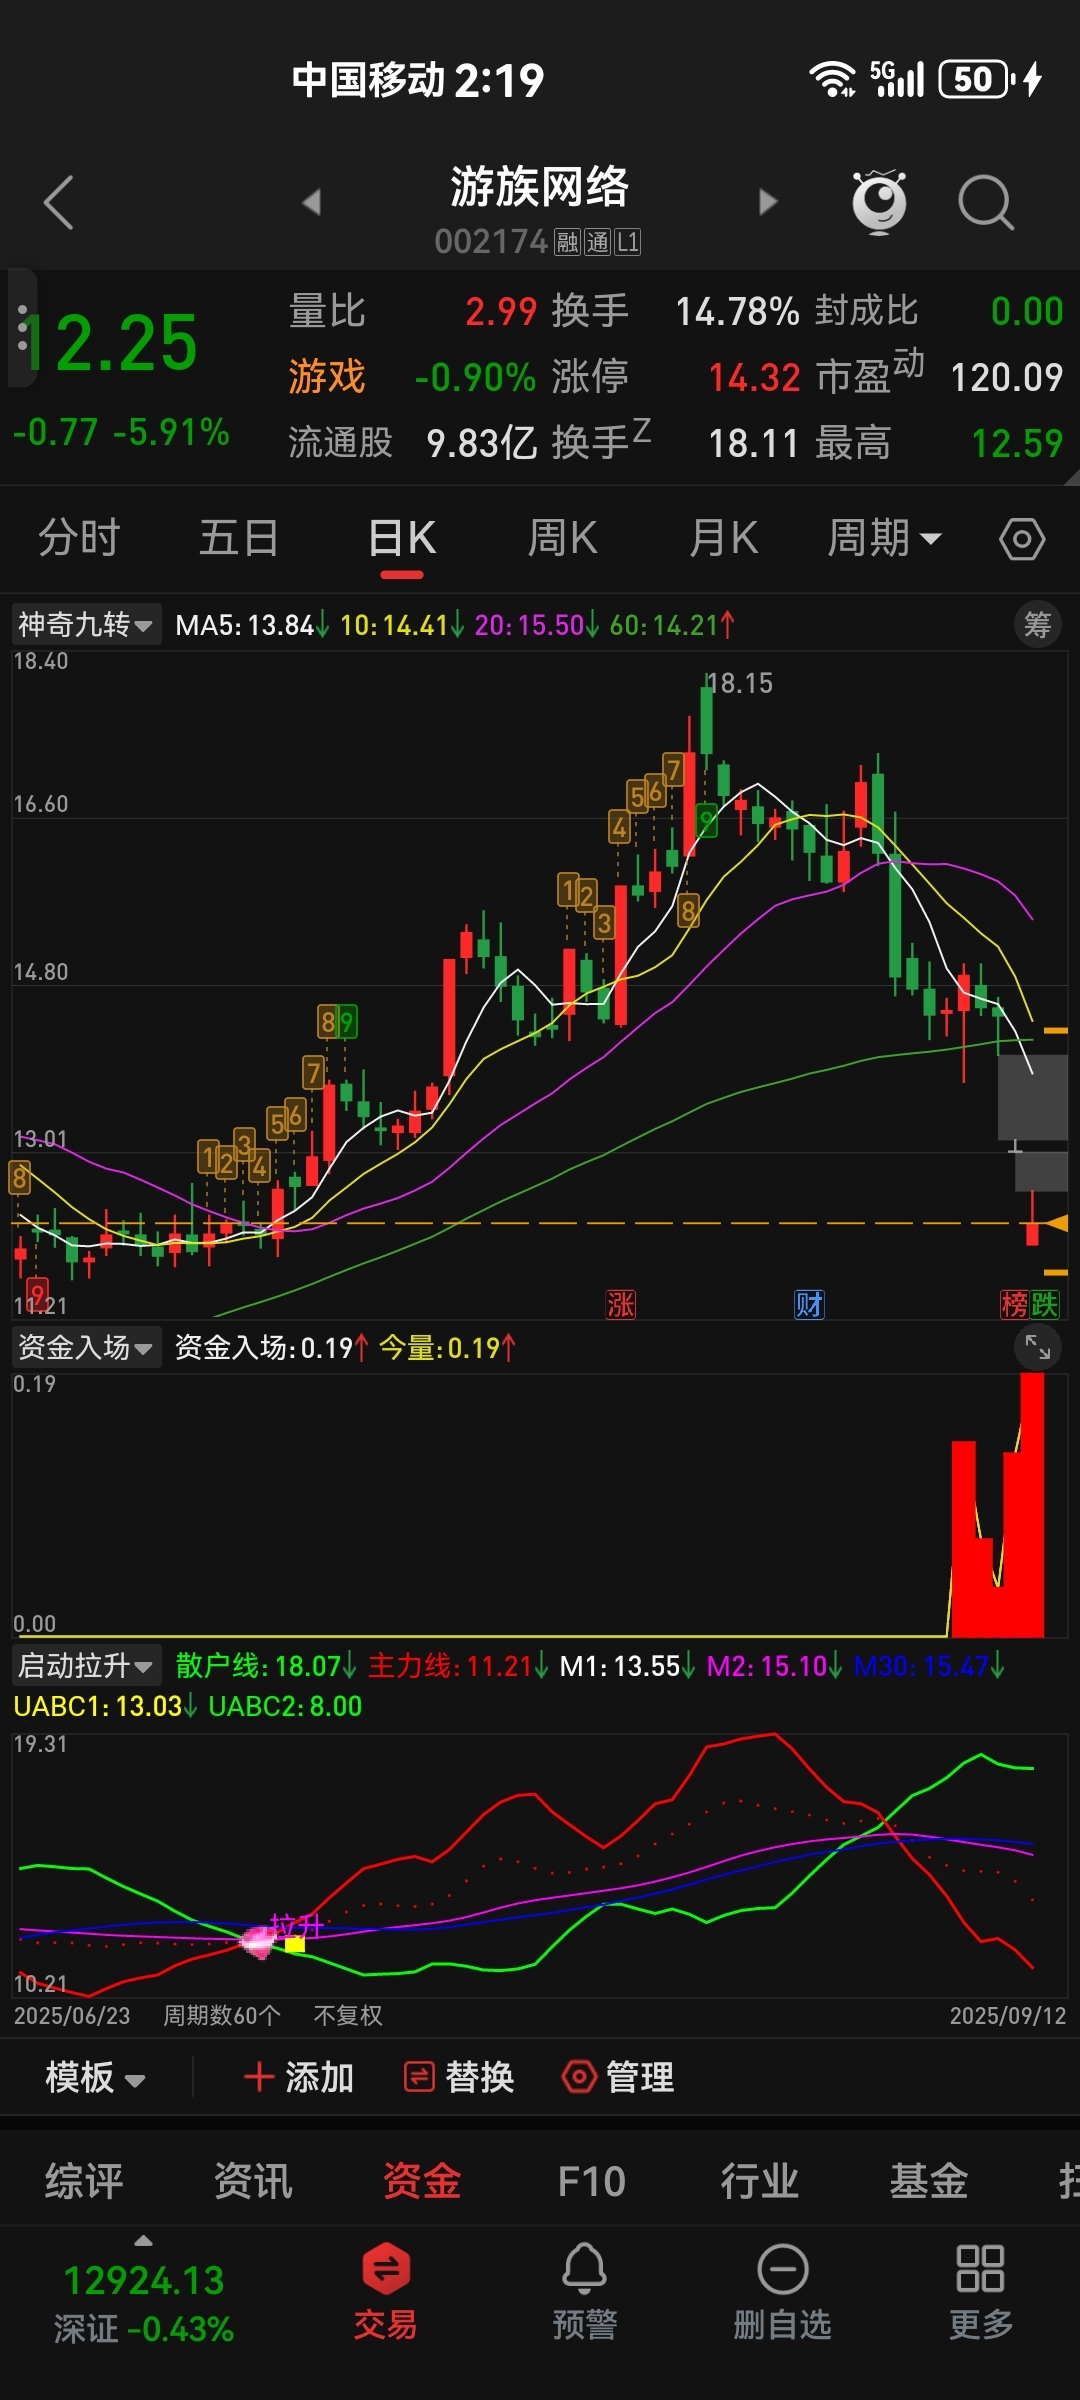Switch to 周K tab
Screen dimensions: 1080x2400
[562, 538]
